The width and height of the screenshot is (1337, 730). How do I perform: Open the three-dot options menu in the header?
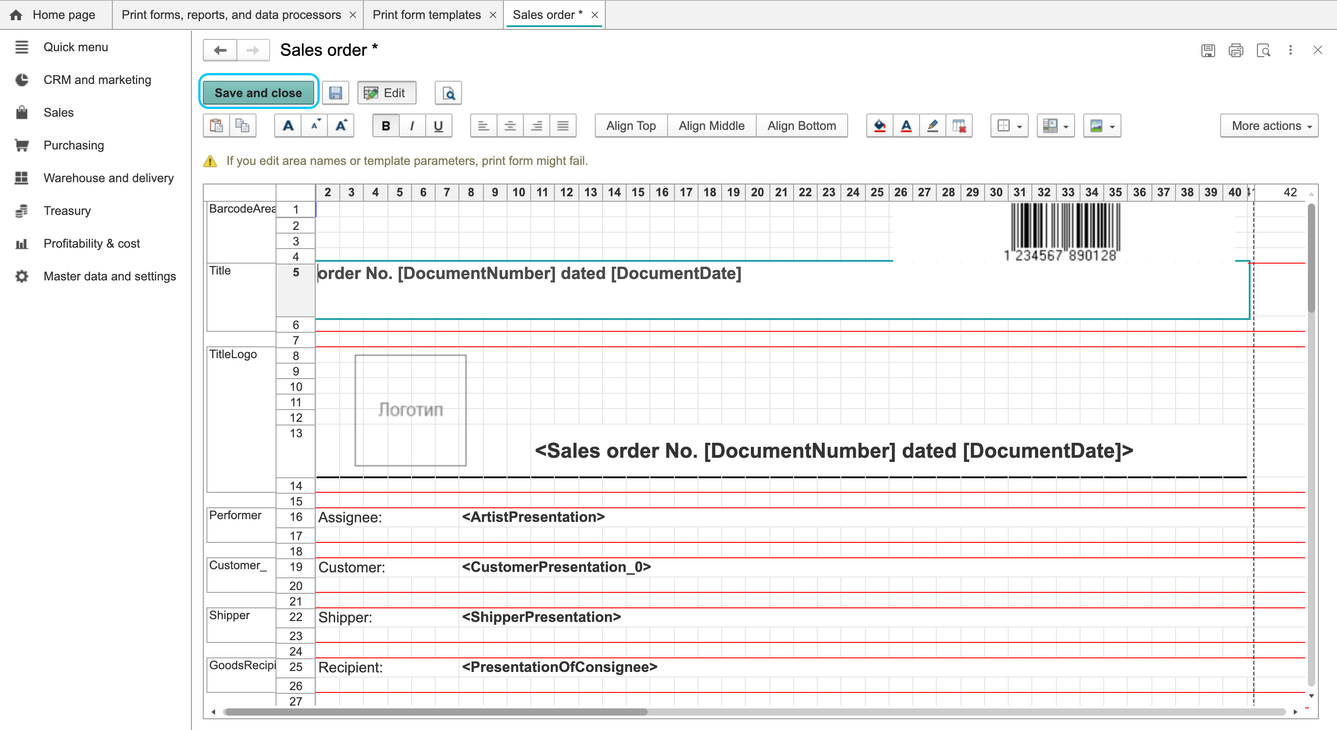[1290, 50]
